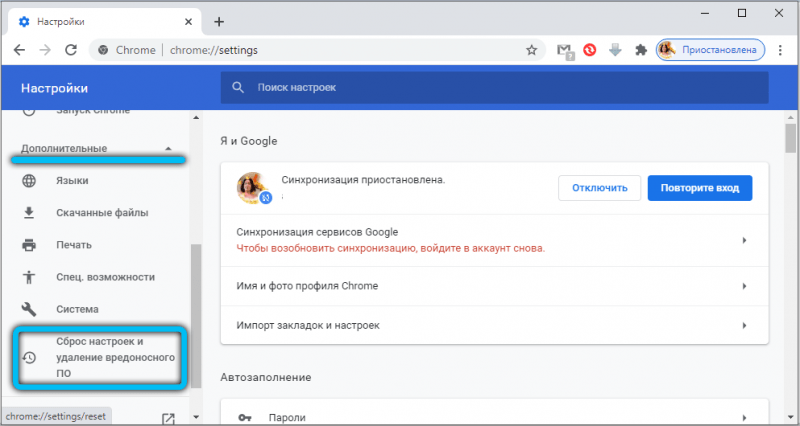800x426 pixels.
Task: Click the site info icon in address bar
Action: pyautogui.click(x=104, y=50)
